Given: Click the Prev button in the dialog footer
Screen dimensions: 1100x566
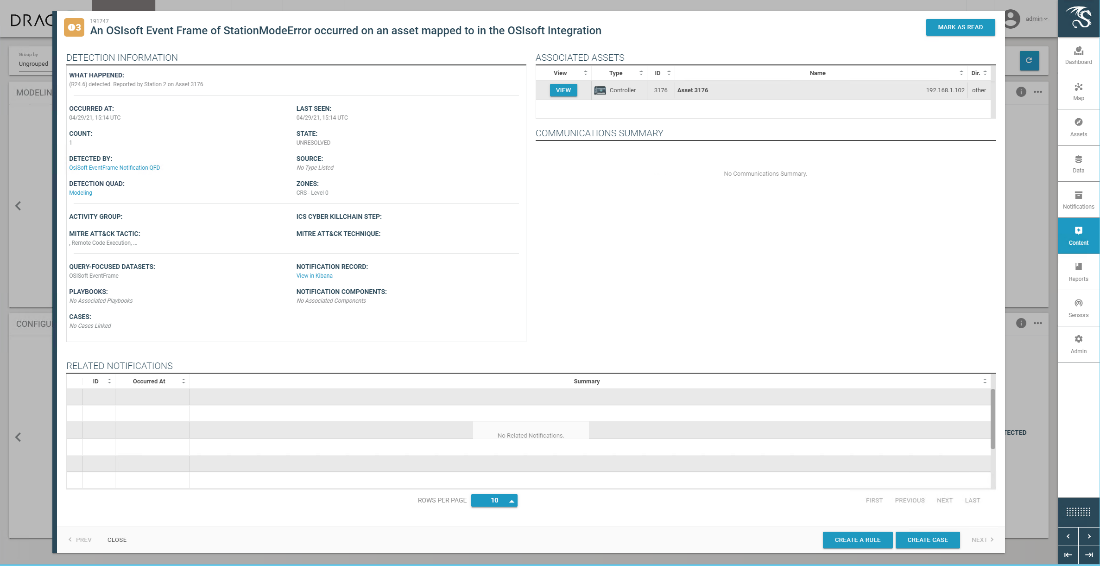Looking at the screenshot, I should click(80, 540).
